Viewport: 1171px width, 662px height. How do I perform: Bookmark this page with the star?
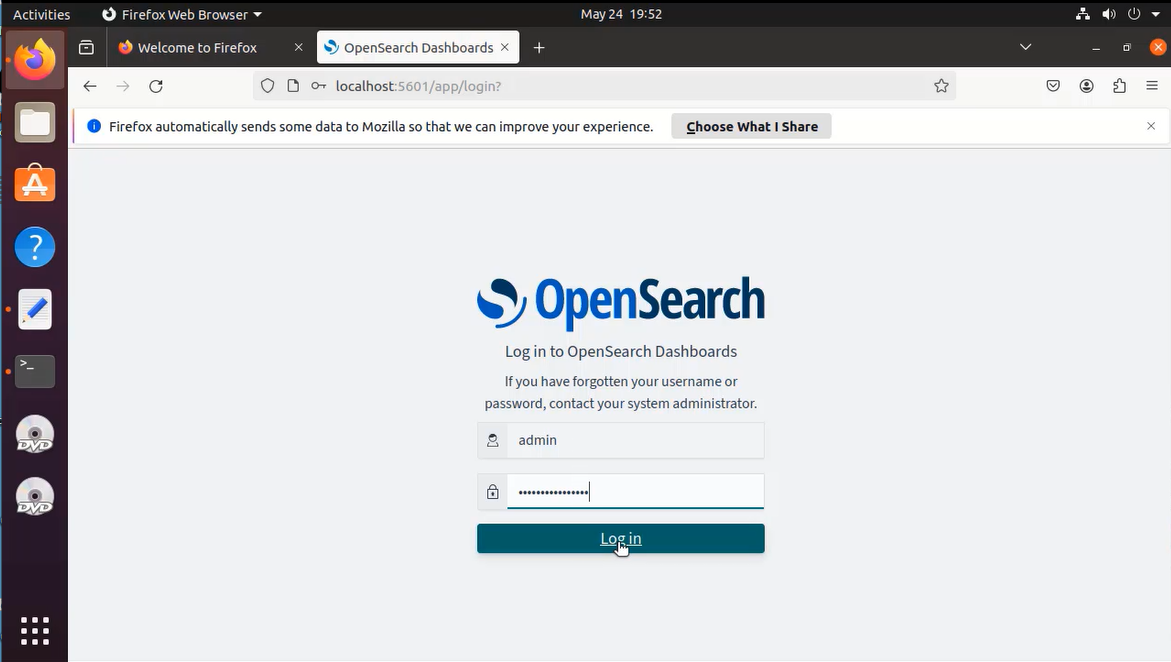(941, 86)
